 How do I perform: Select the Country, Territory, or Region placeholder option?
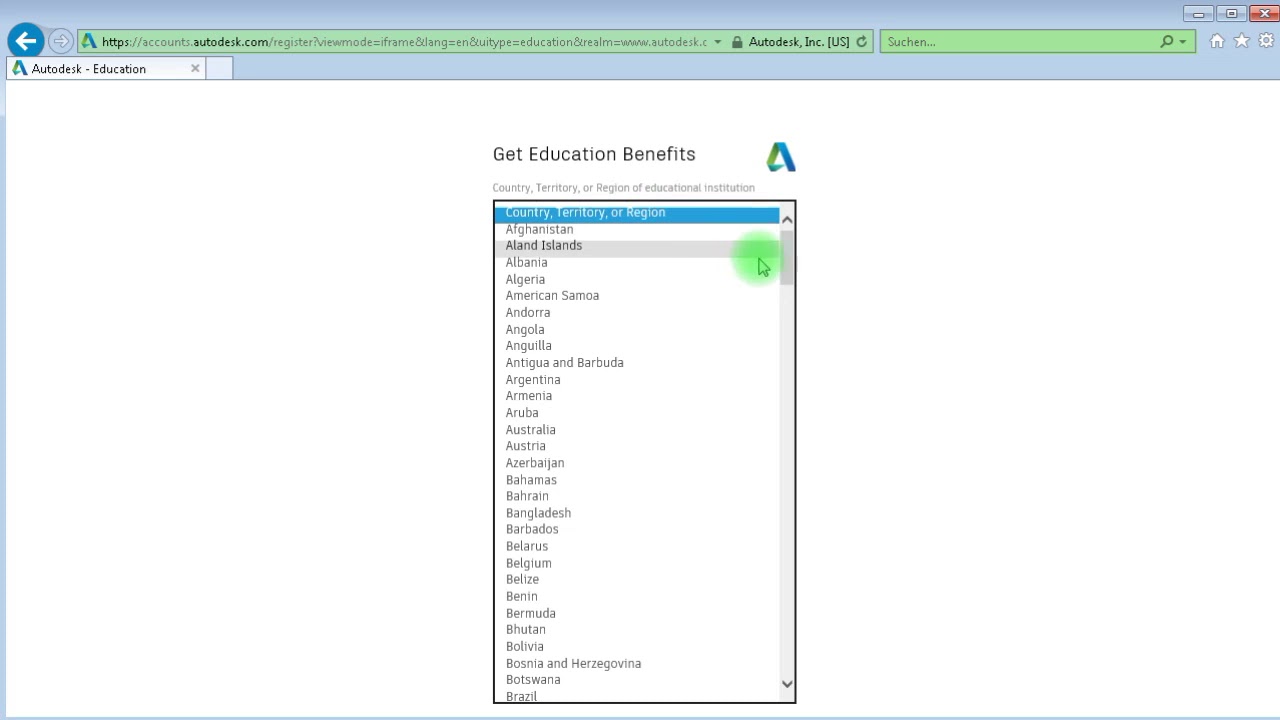point(636,212)
